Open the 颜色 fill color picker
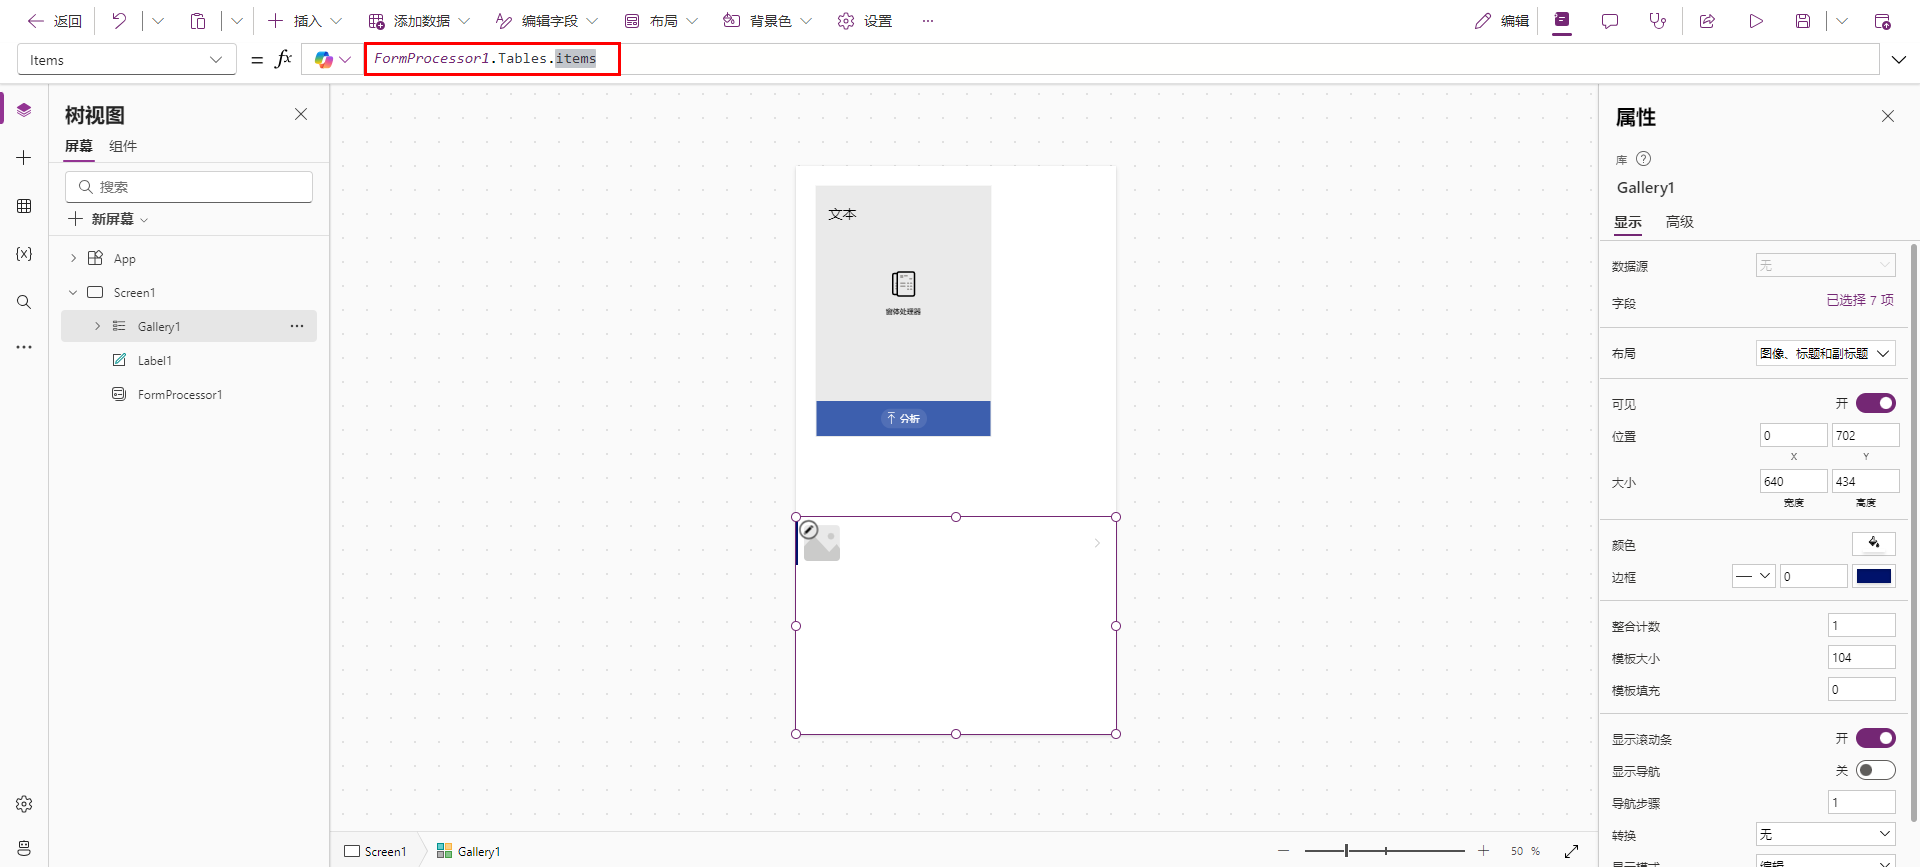Image resolution: width=1920 pixels, height=867 pixels. point(1874,543)
